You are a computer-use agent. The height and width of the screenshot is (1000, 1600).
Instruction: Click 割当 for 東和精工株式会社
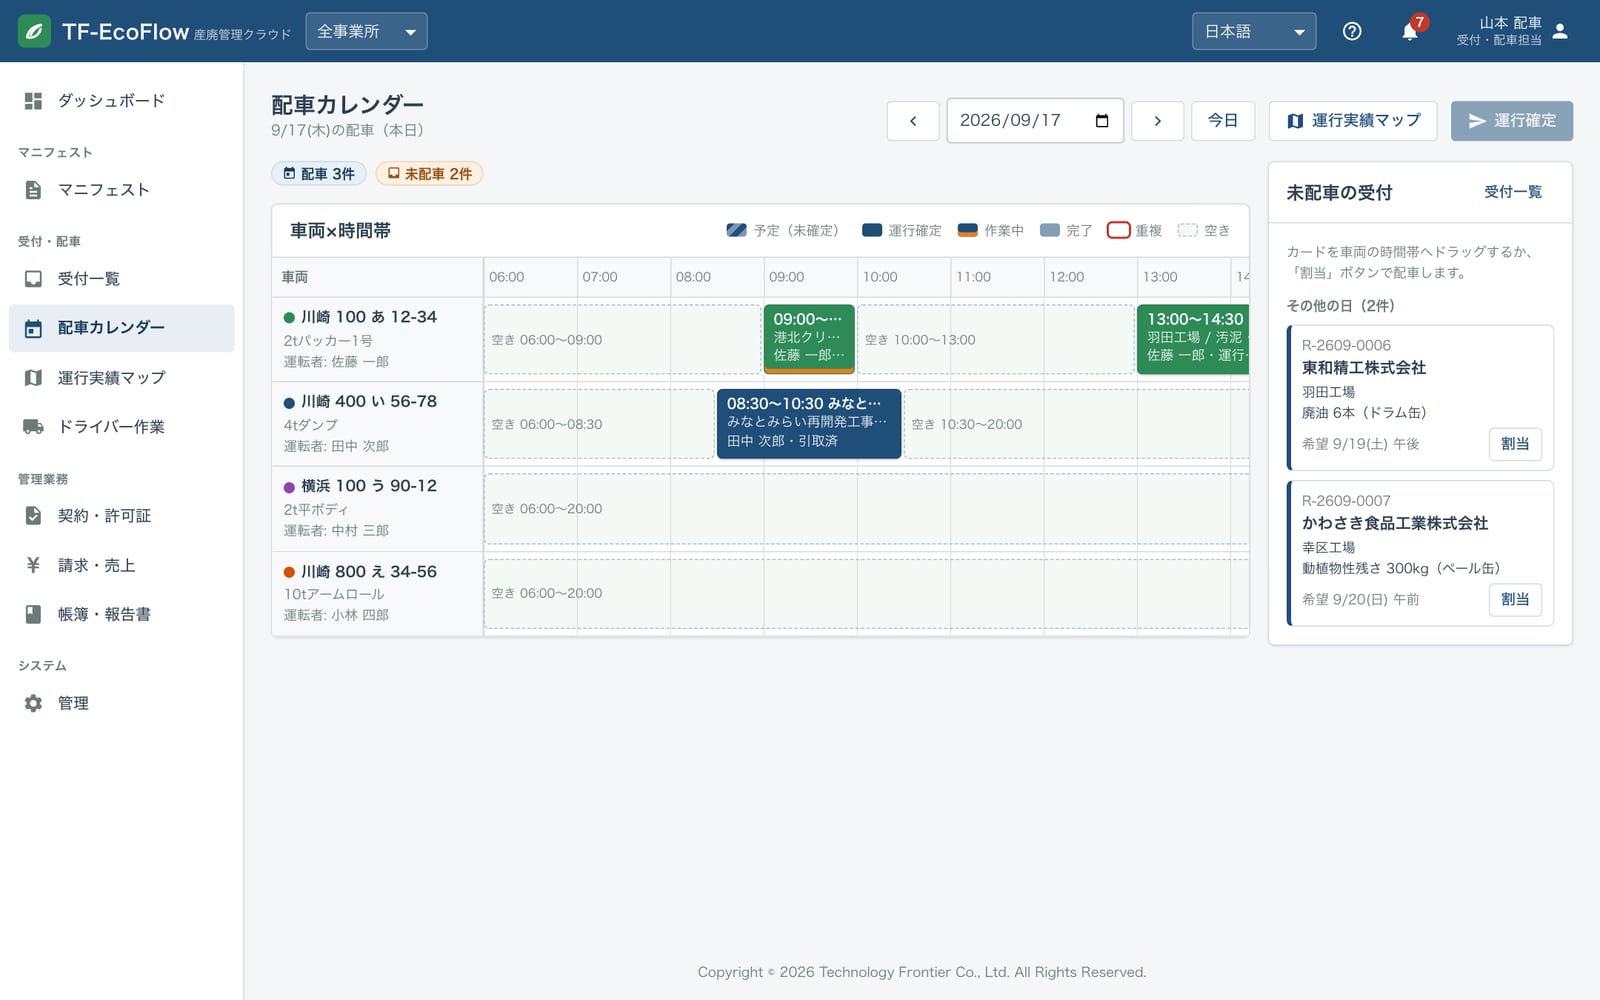coord(1515,444)
